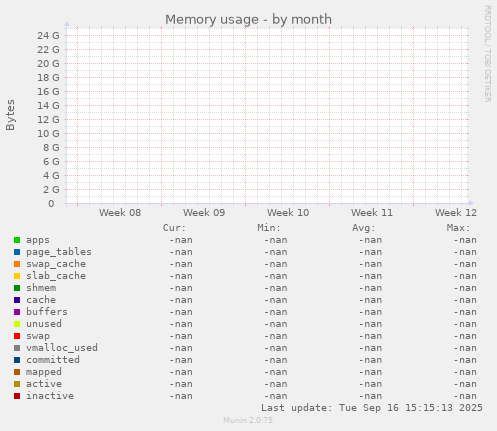Click the lime unused legend swatch
497x431 pixels.
click(17, 324)
